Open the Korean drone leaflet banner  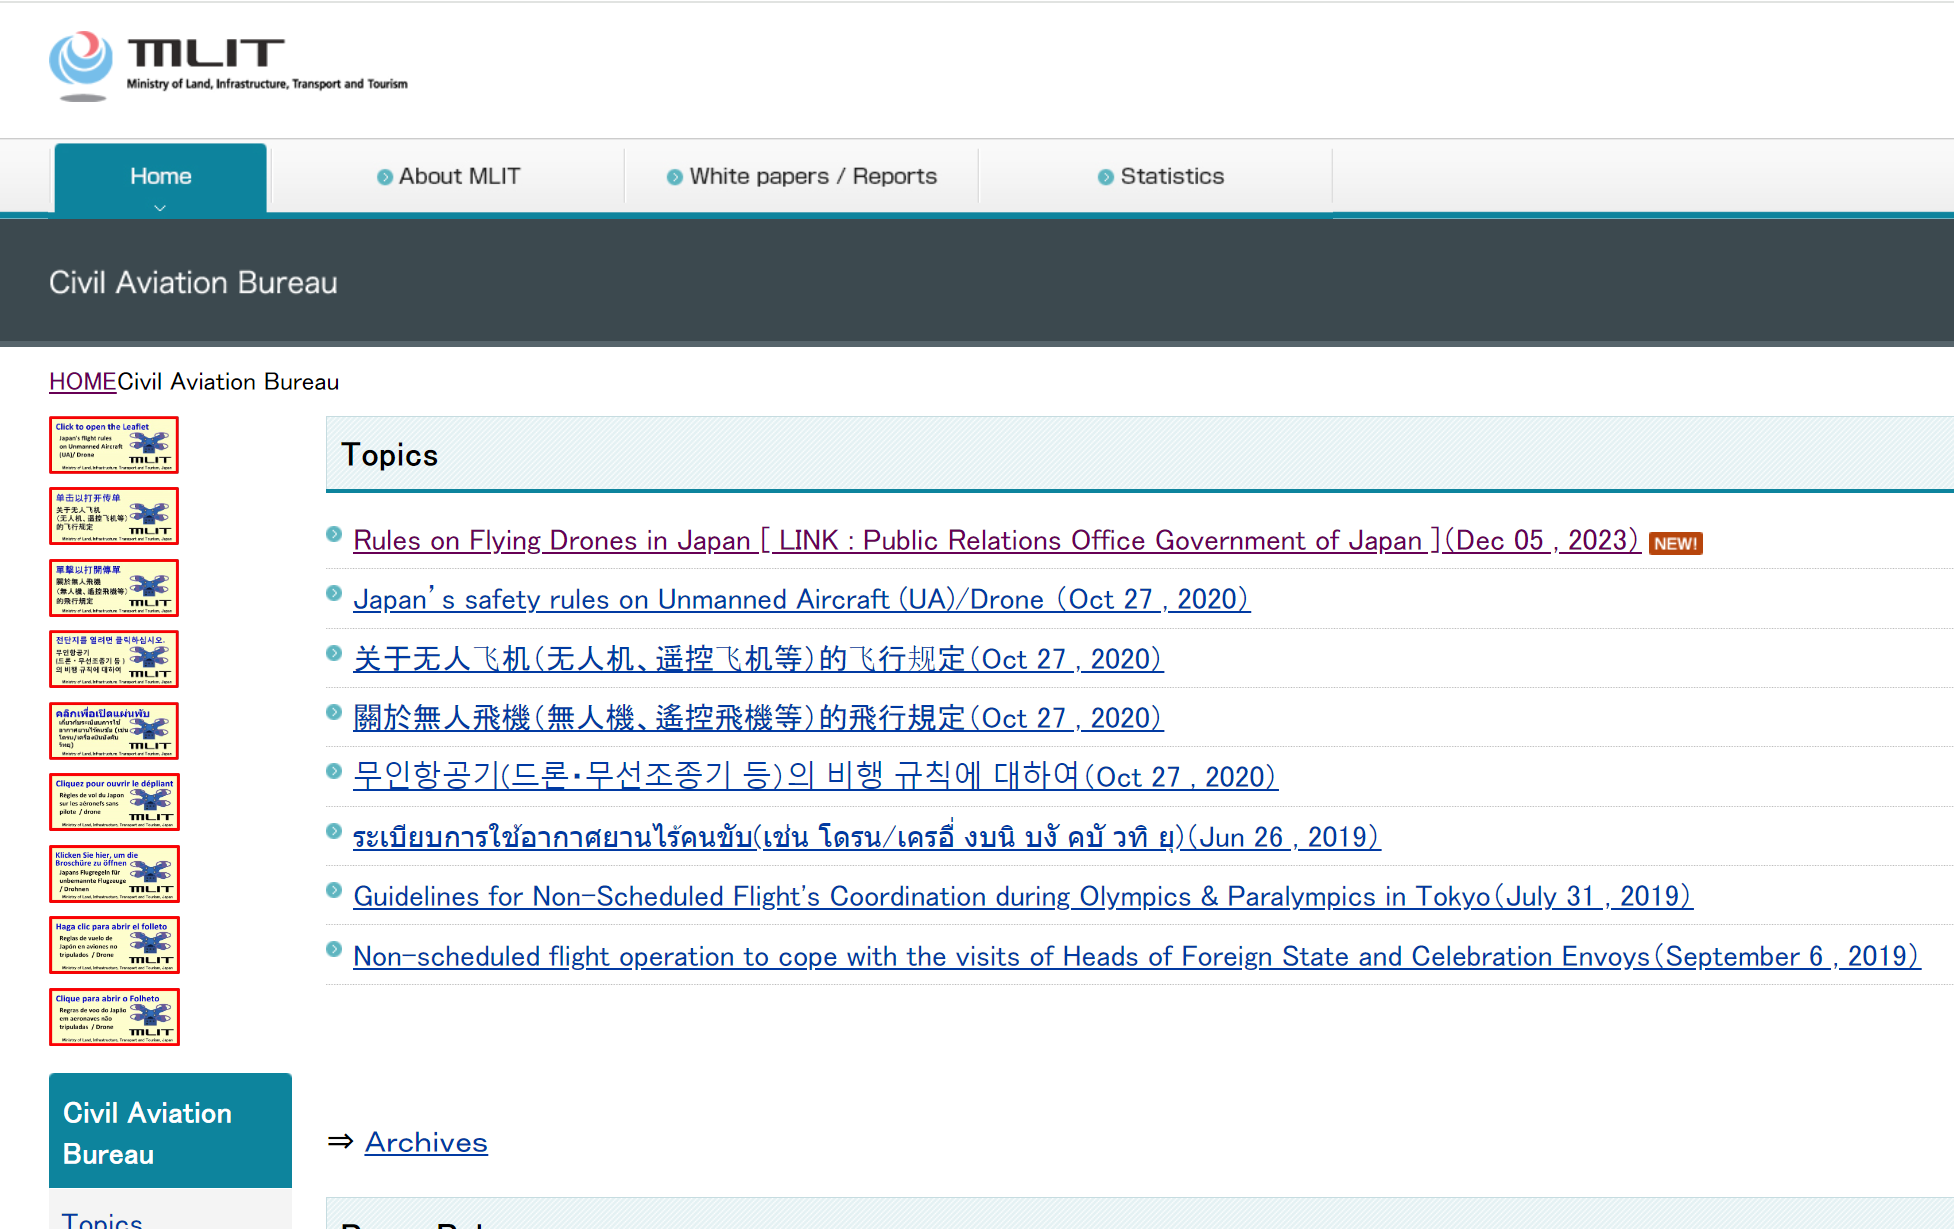[x=114, y=659]
